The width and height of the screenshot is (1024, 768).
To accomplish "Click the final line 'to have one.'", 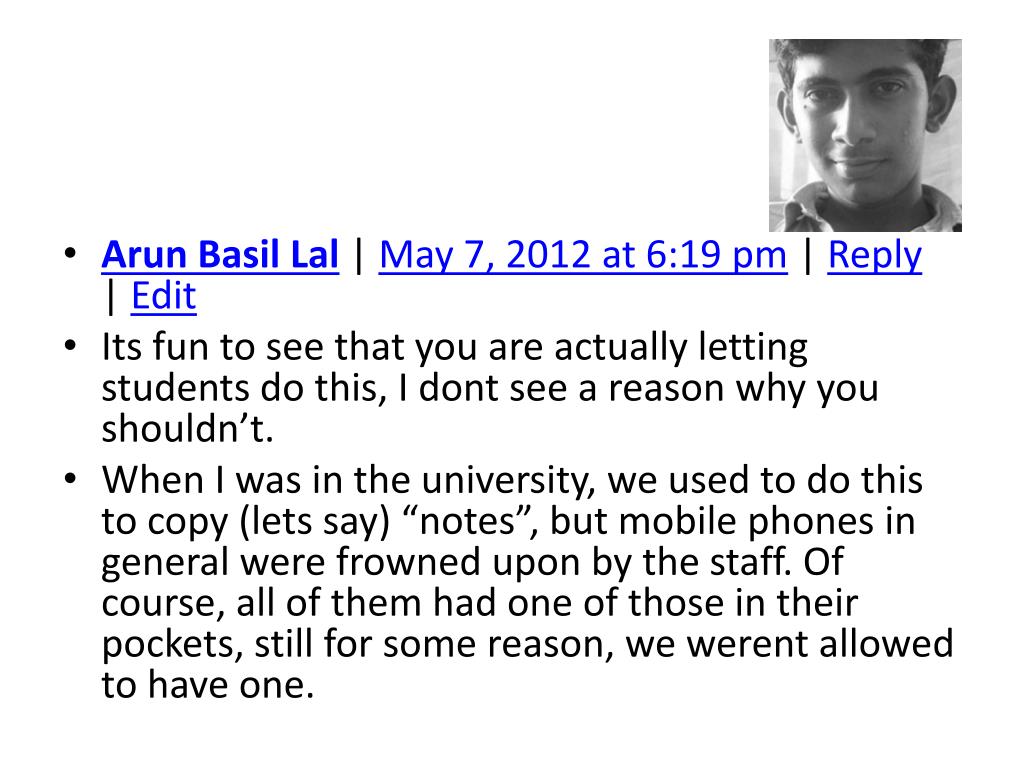I will [x=208, y=685].
